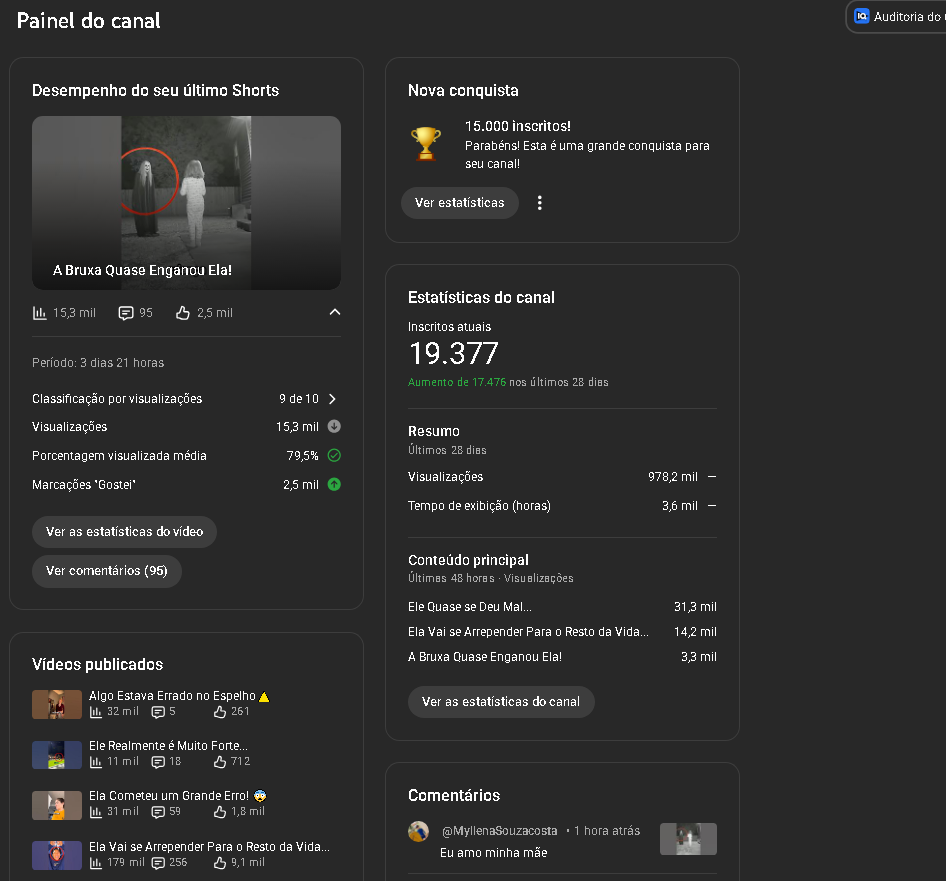The image size is (946, 881).
Task: Click the comments icon showing 95
Action: [126, 313]
